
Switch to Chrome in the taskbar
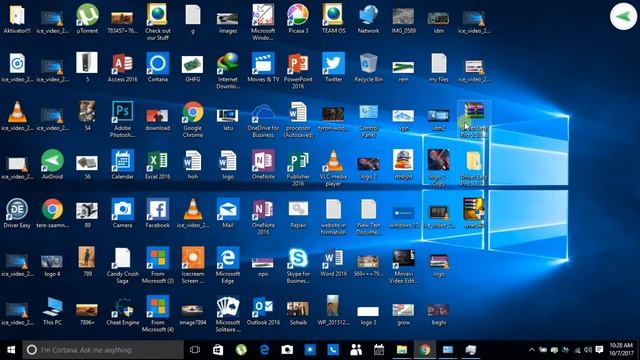pyautogui.click(x=425, y=350)
